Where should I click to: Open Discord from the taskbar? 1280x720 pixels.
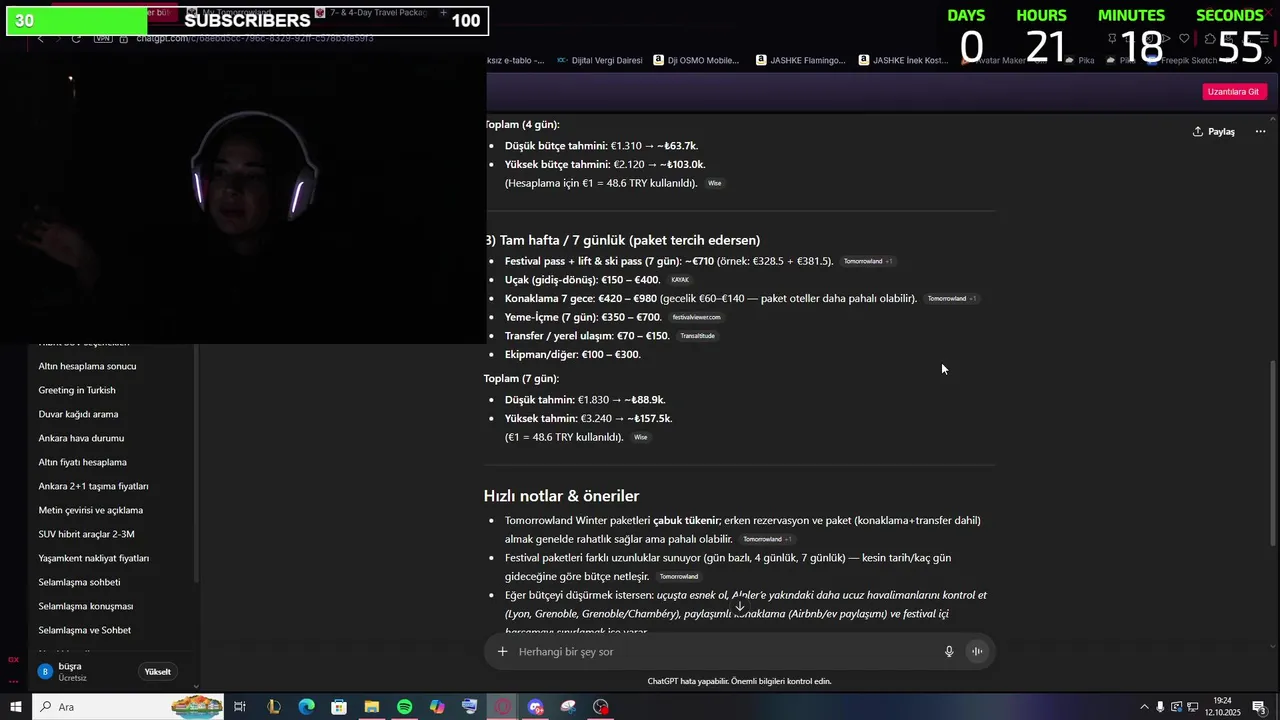pyautogui.click(x=536, y=707)
